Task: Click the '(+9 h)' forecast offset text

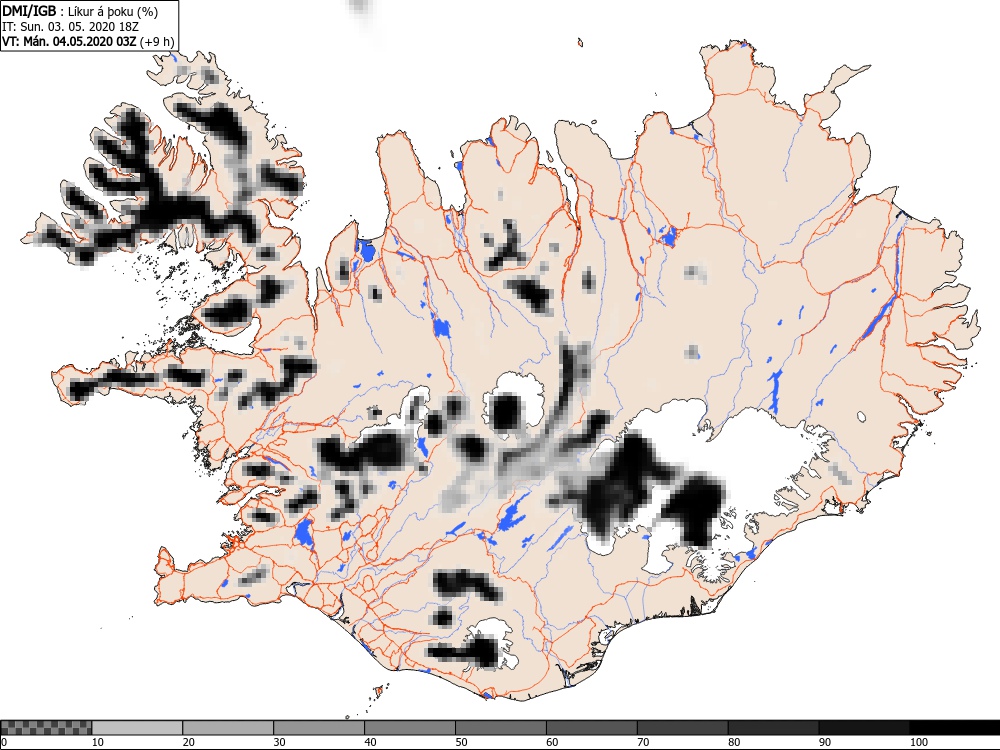Action: point(157,42)
